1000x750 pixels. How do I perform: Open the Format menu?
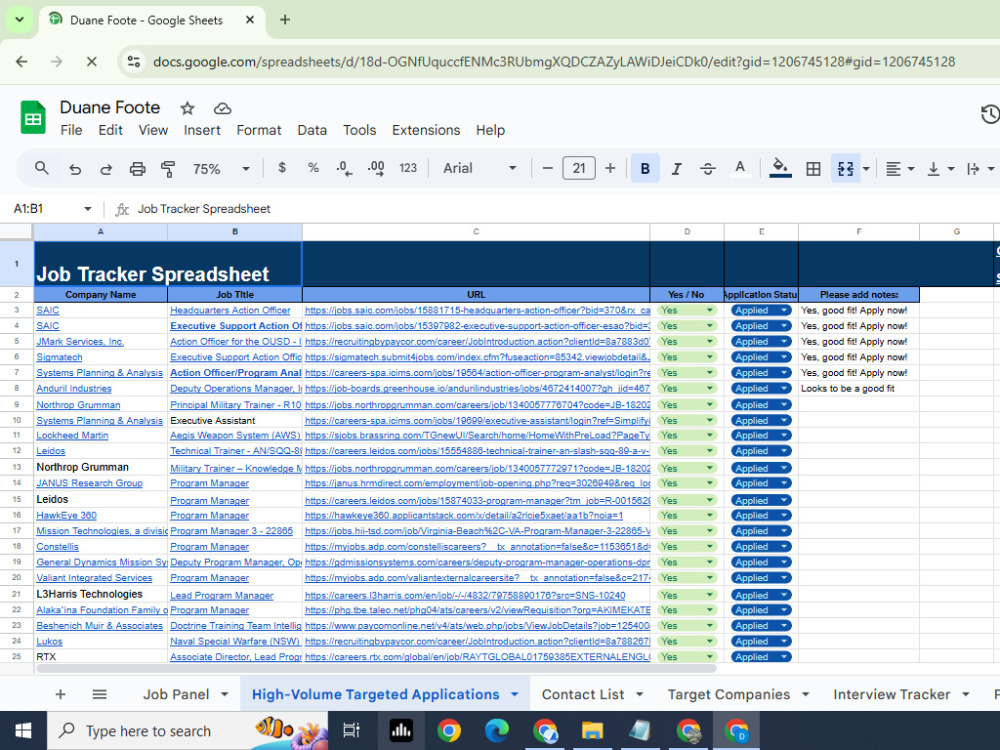pyautogui.click(x=258, y=130)
